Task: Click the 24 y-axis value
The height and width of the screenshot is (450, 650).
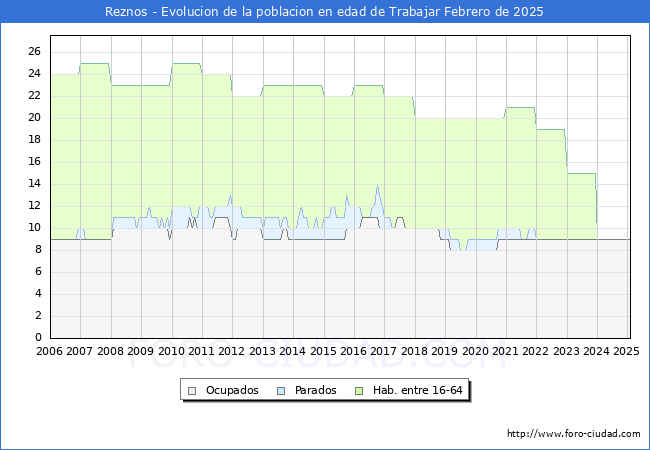Action: tap(34, 73)
